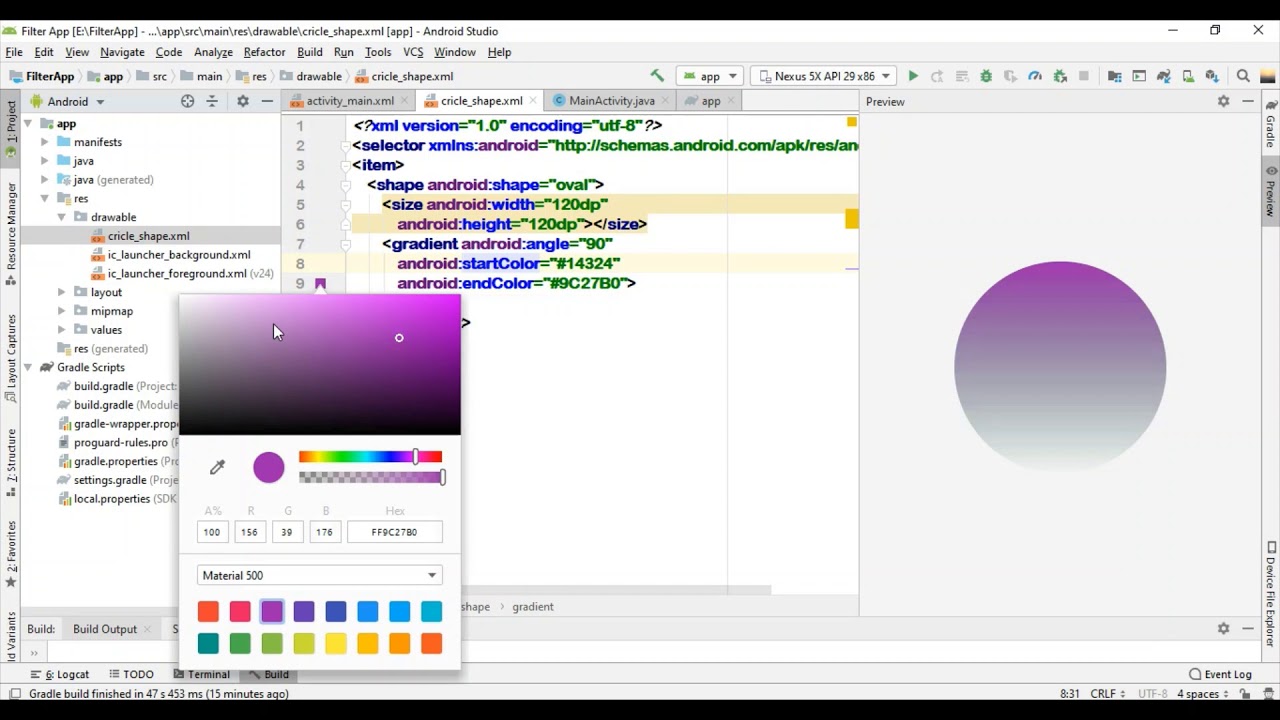
Task: Click Attach debugger to process icon
Action: coord(1060,76)
